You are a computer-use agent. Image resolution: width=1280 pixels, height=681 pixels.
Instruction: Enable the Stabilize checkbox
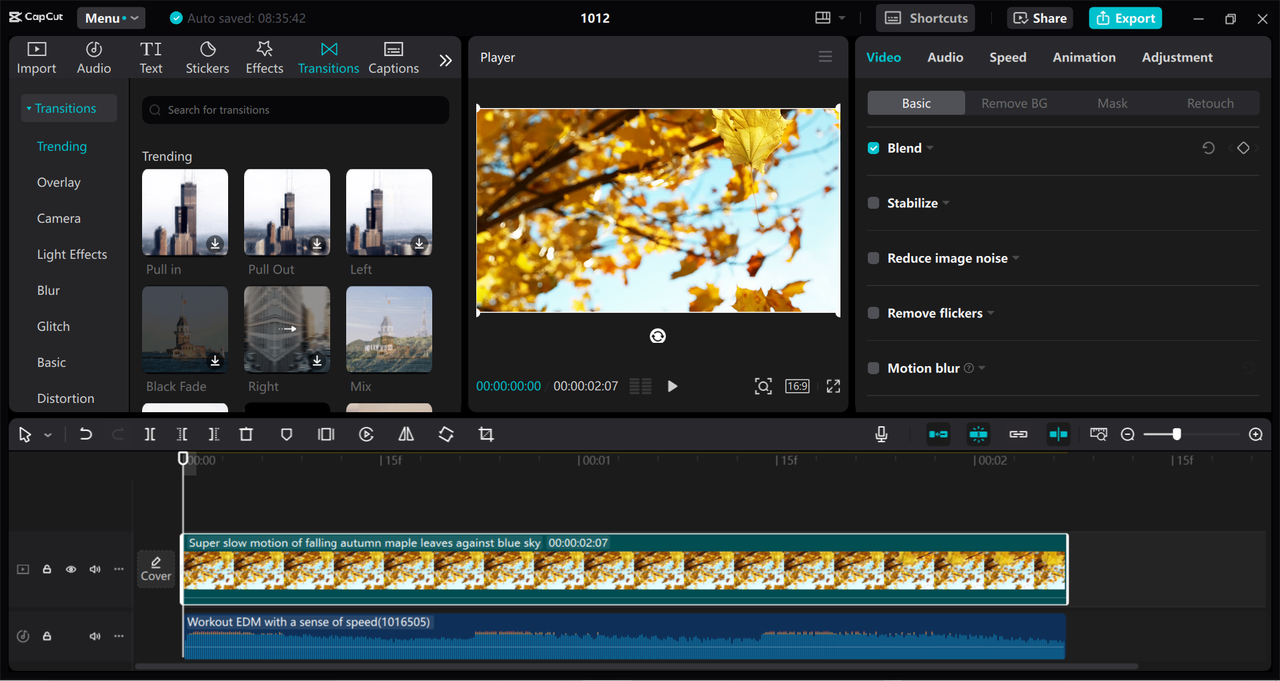[x=873, y=203]
